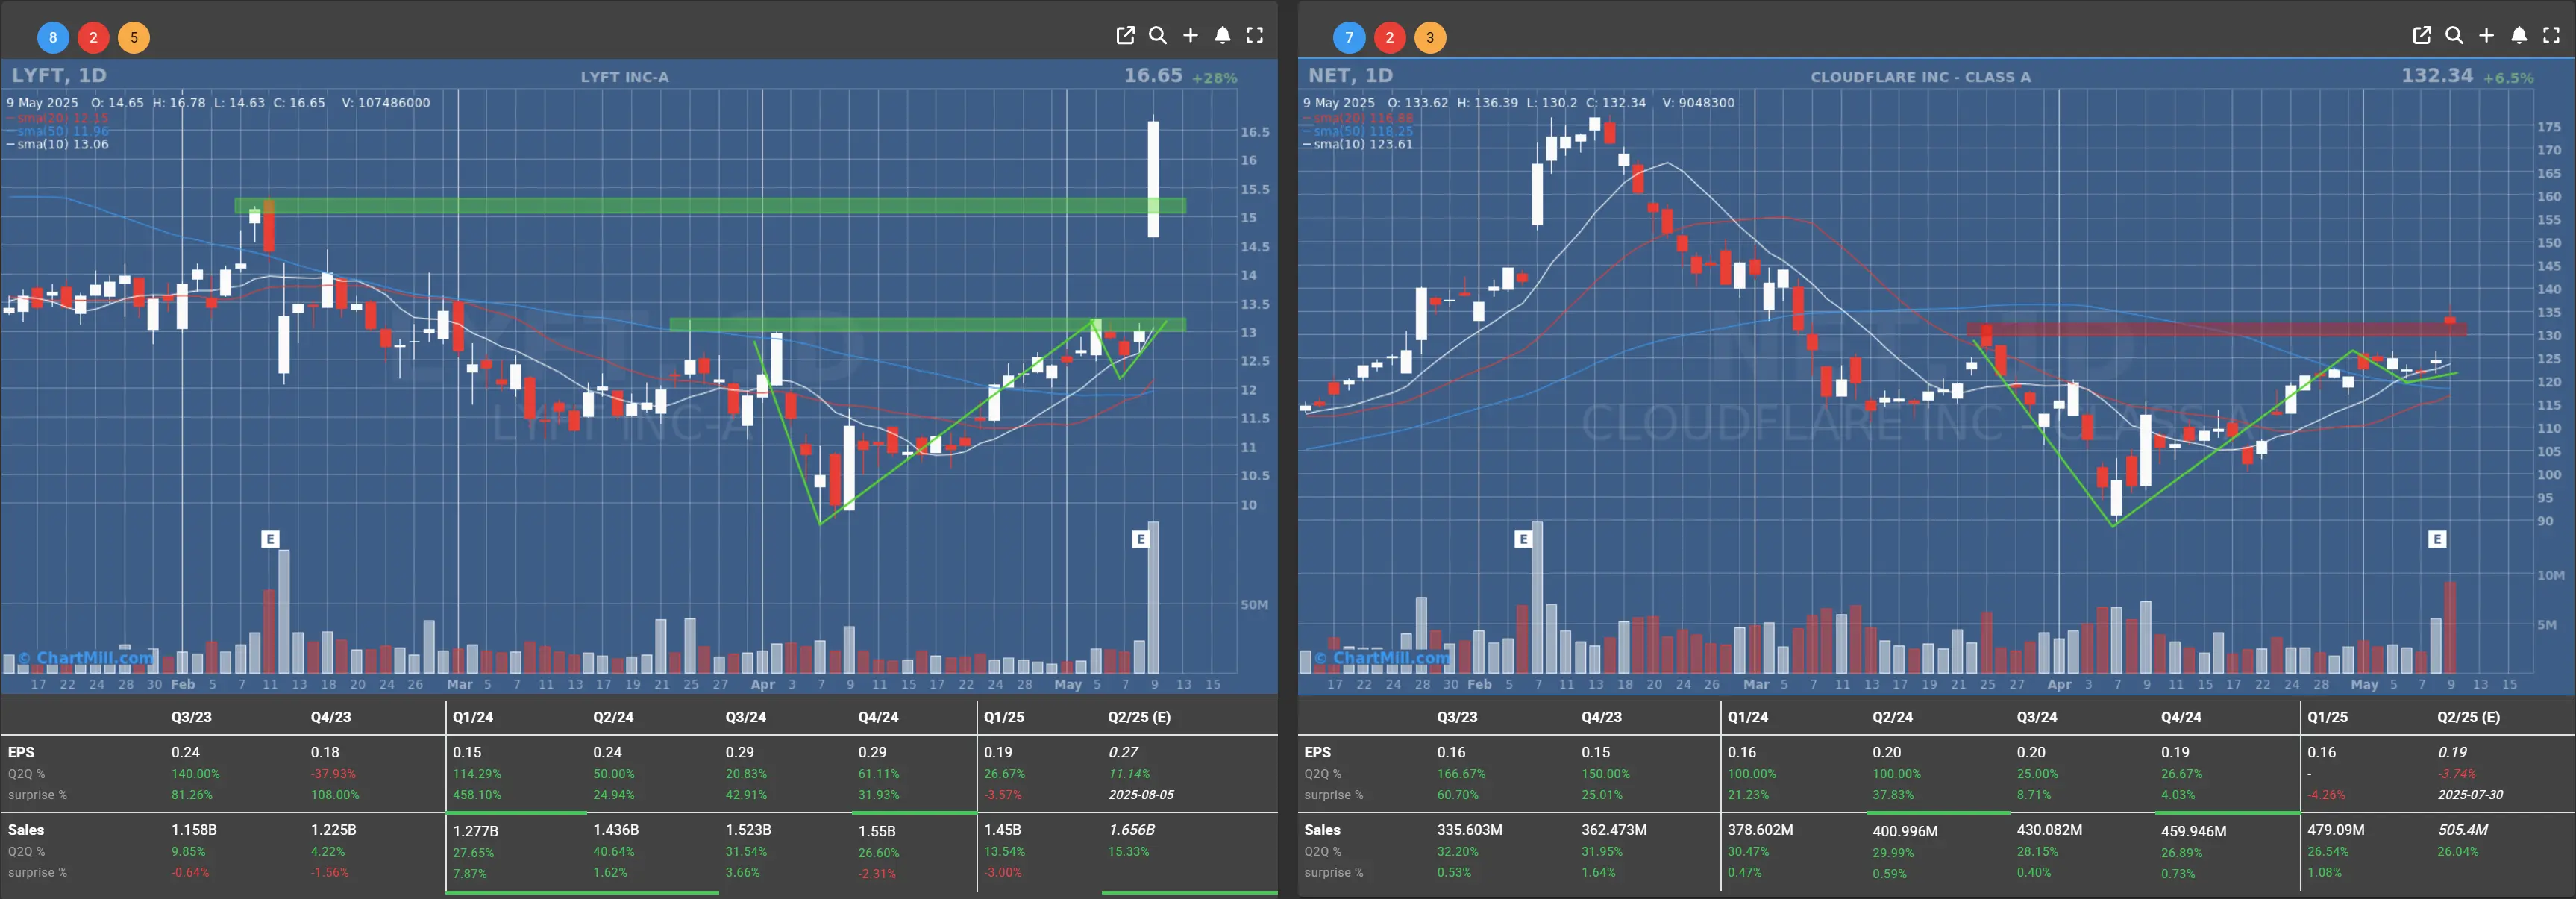Screen dimensions: 2576x899
Task: Click Sales row label in NET table
Action: 1322,830
